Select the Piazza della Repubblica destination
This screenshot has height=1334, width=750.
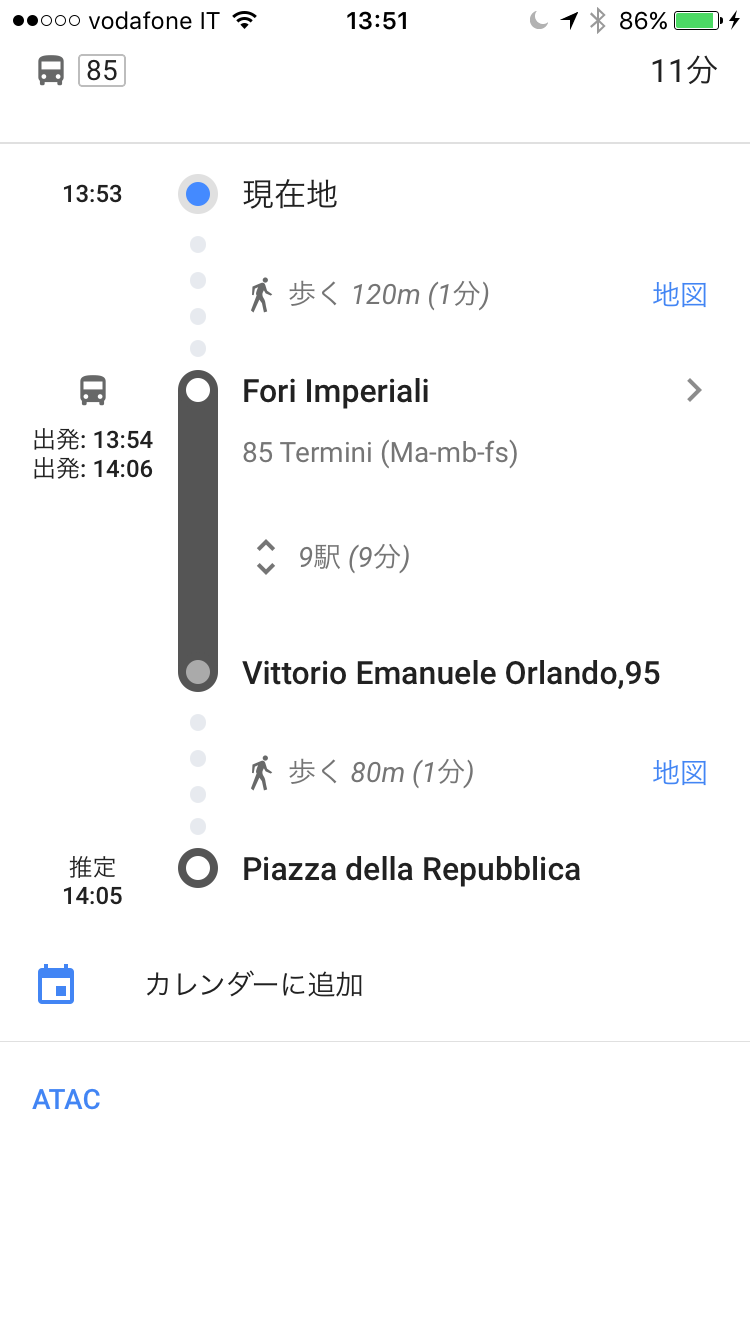pos(411,869)
